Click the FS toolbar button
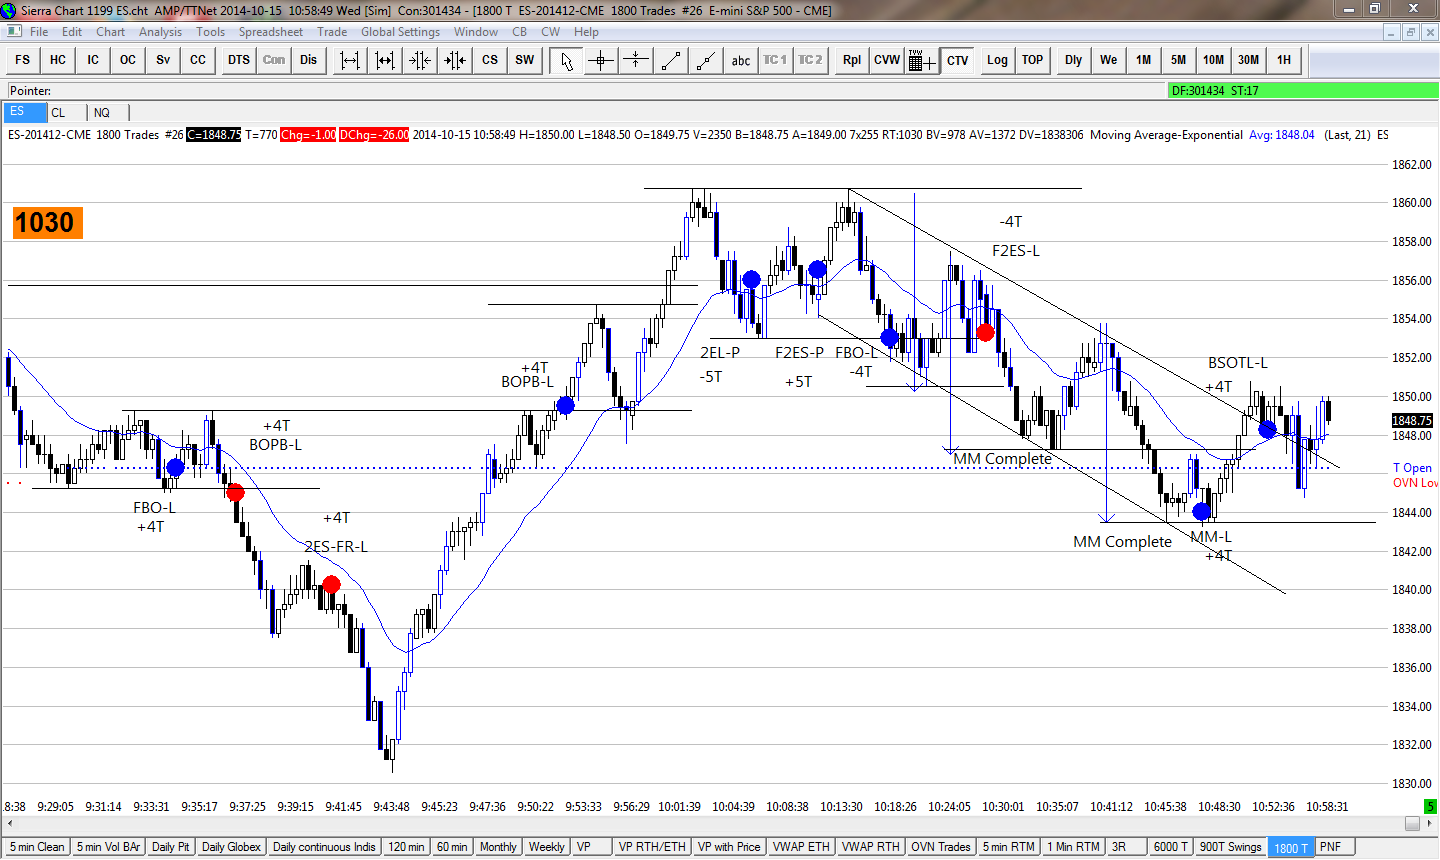The width and height of the screenshot is (1440, 860). click(x=23, y=60)
